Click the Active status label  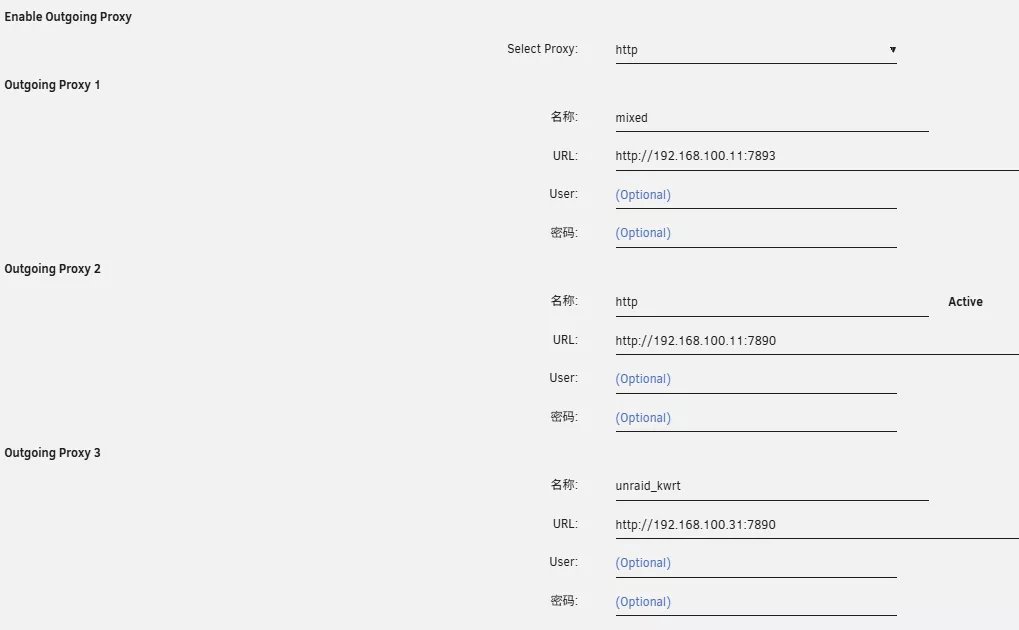click(965, 302)
